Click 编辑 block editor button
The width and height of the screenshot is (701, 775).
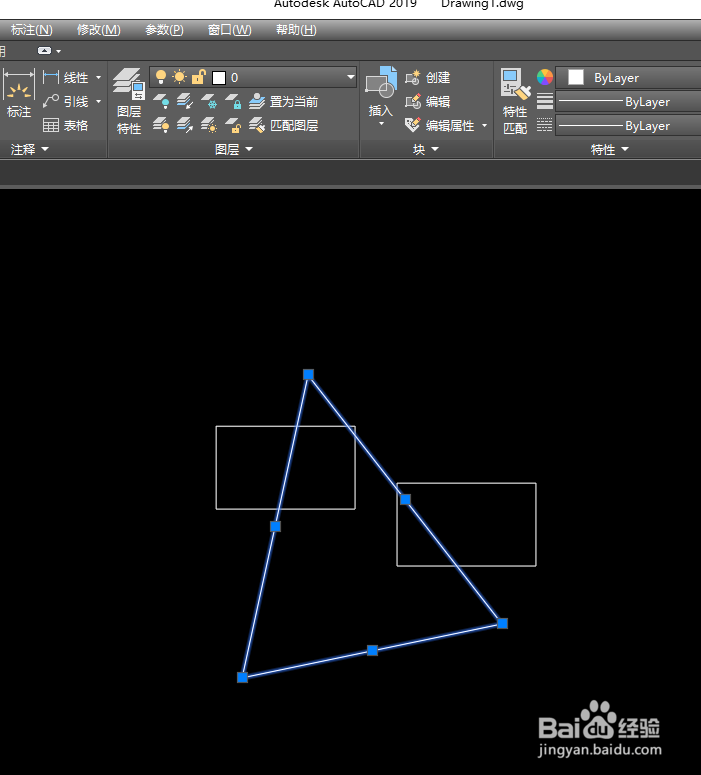428,102
